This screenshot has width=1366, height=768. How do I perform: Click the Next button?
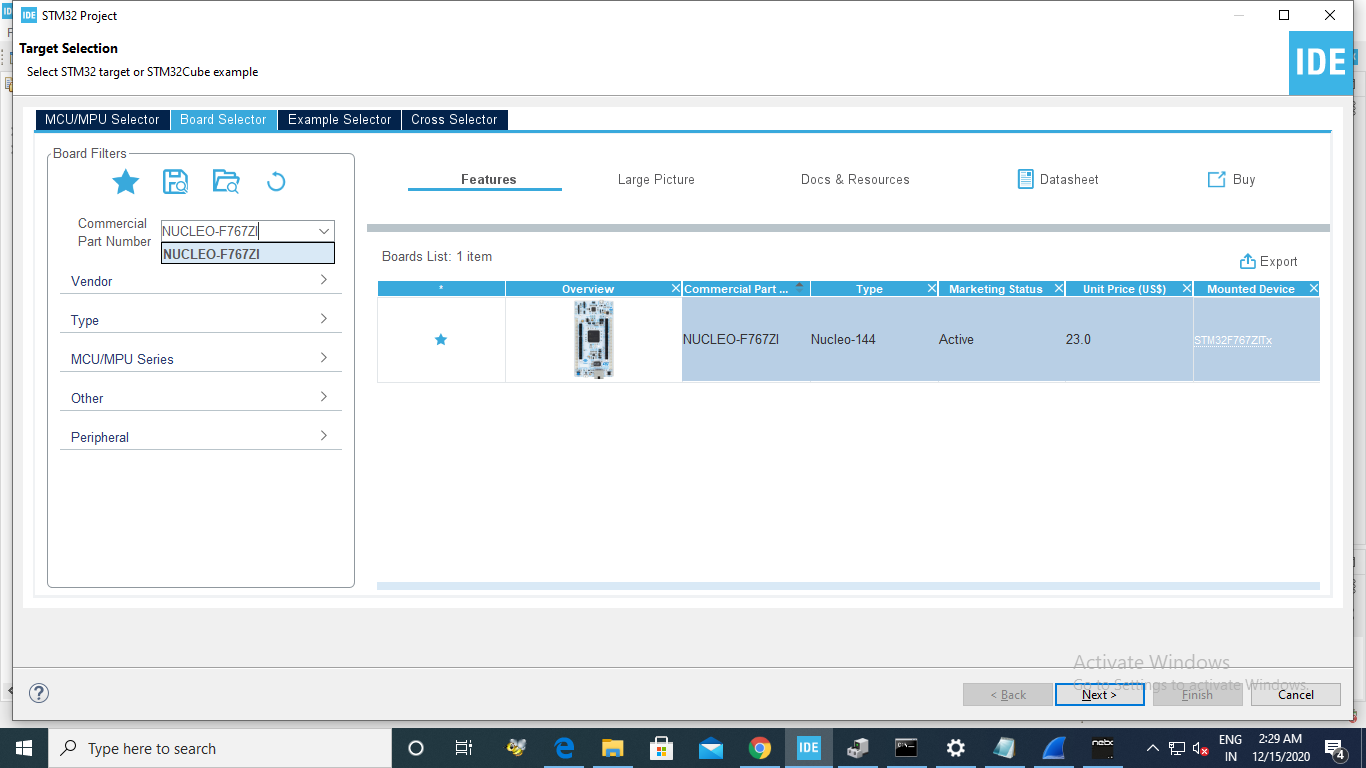click(1099, 694)
